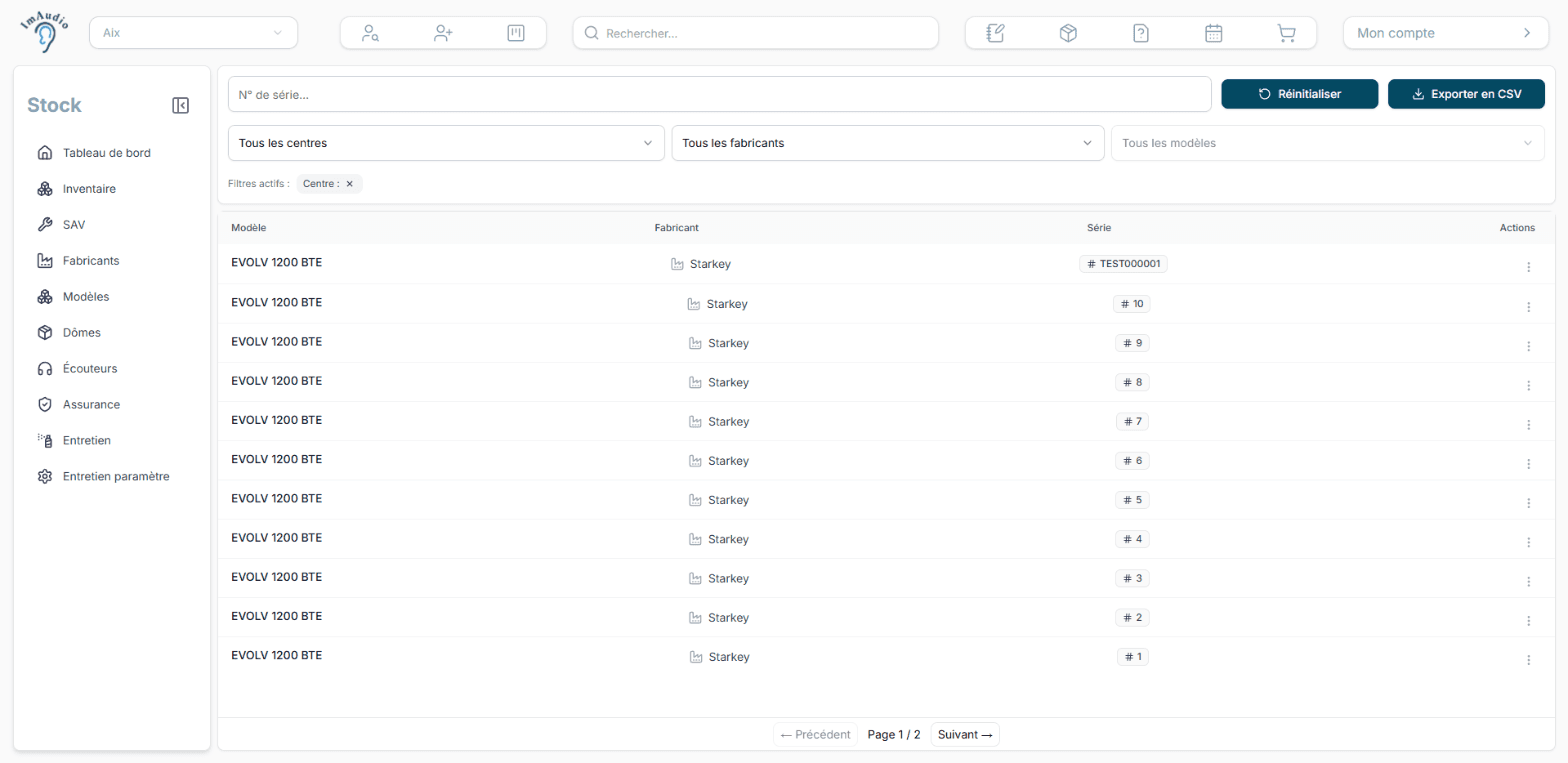Open actions menu for serial 10
The image size is (1568, 763).
pos(1528,307)
